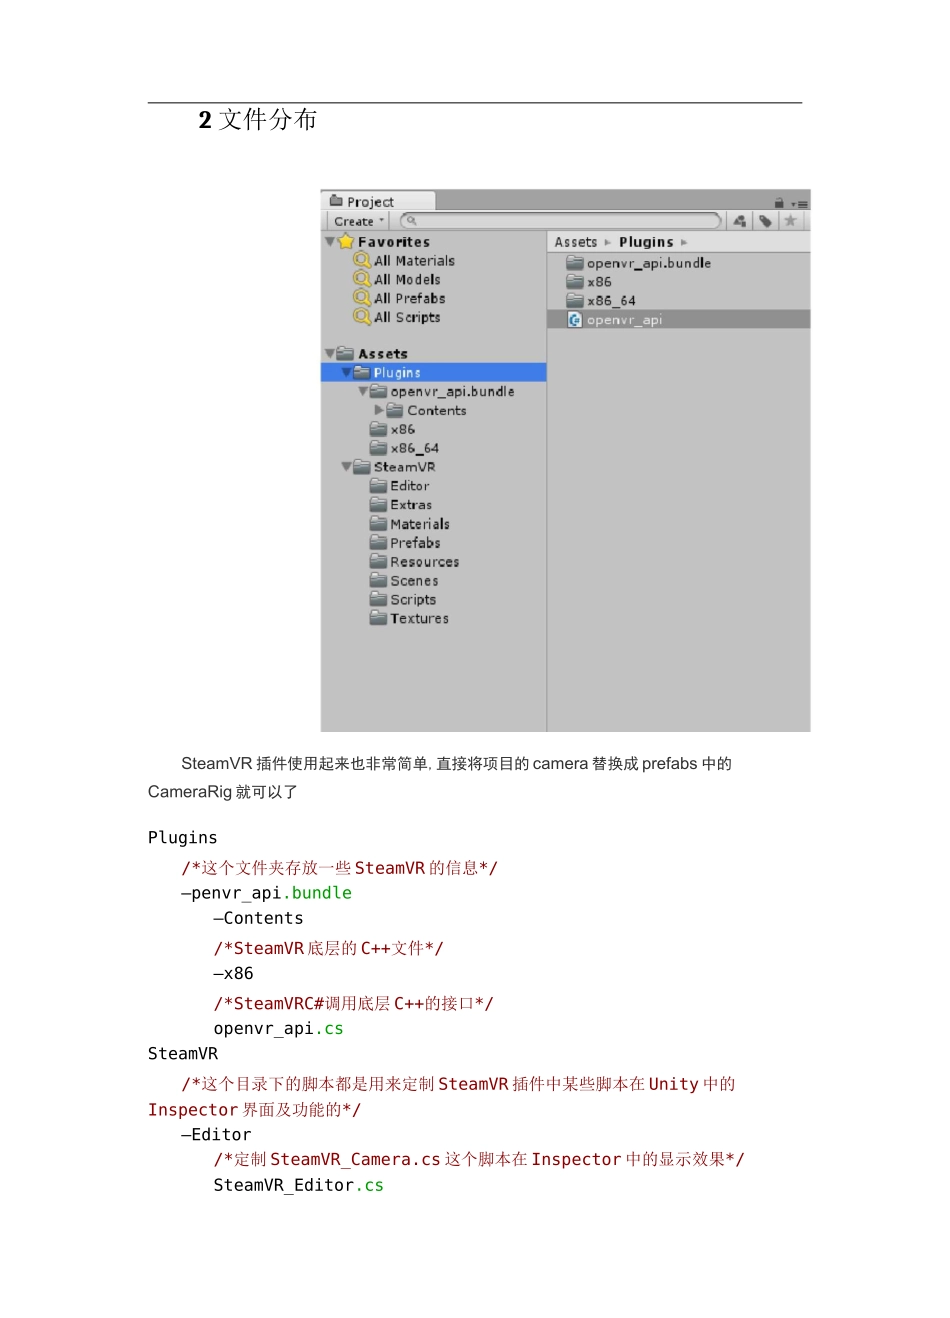
Task: Click Plugins in the breadcrumb path
Action: click(x=646, y=242)
